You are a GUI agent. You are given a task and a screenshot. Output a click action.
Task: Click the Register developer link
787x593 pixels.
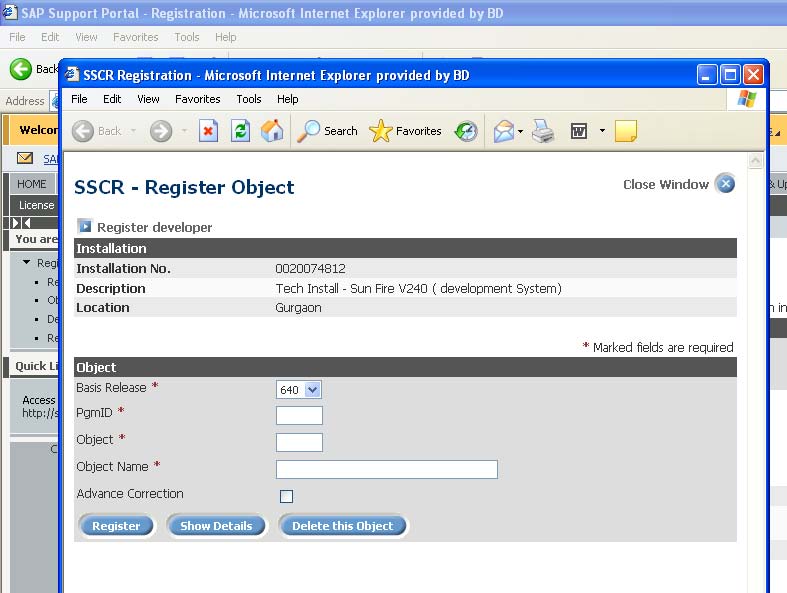pos(155,227)
